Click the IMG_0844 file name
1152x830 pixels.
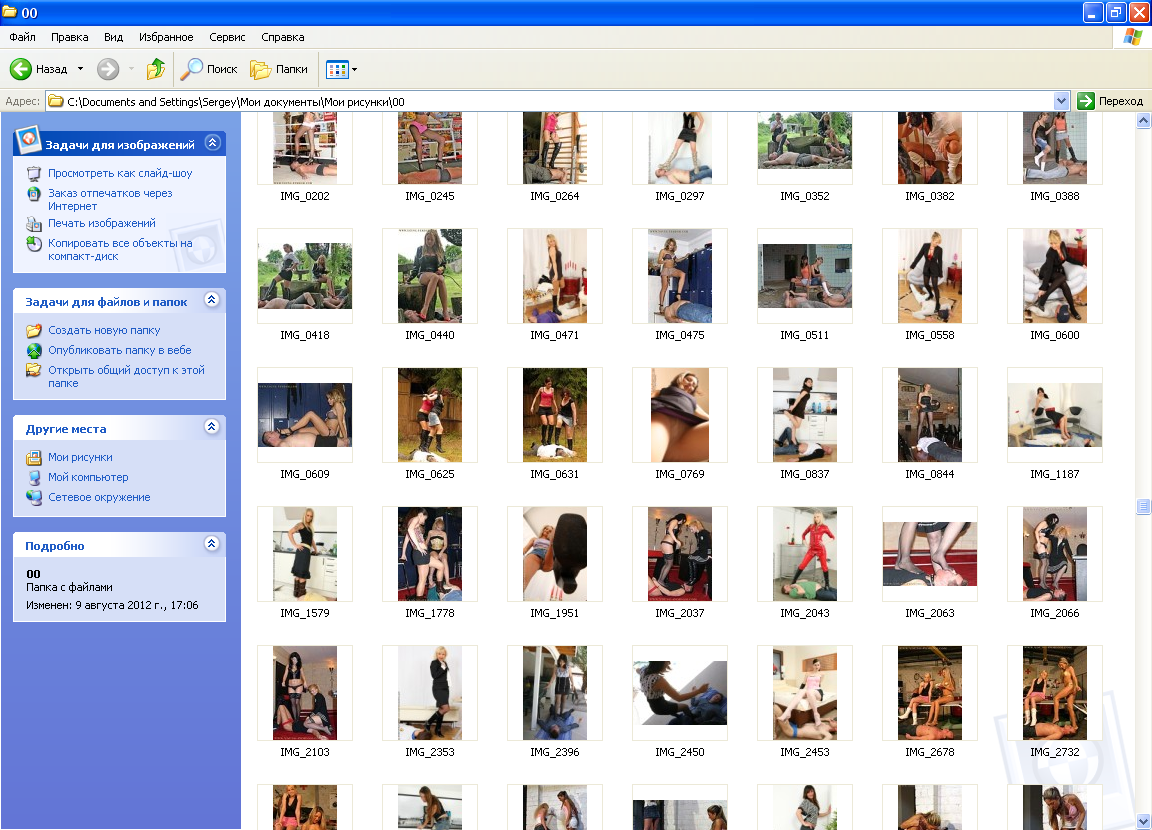click(x=929, y=474)
